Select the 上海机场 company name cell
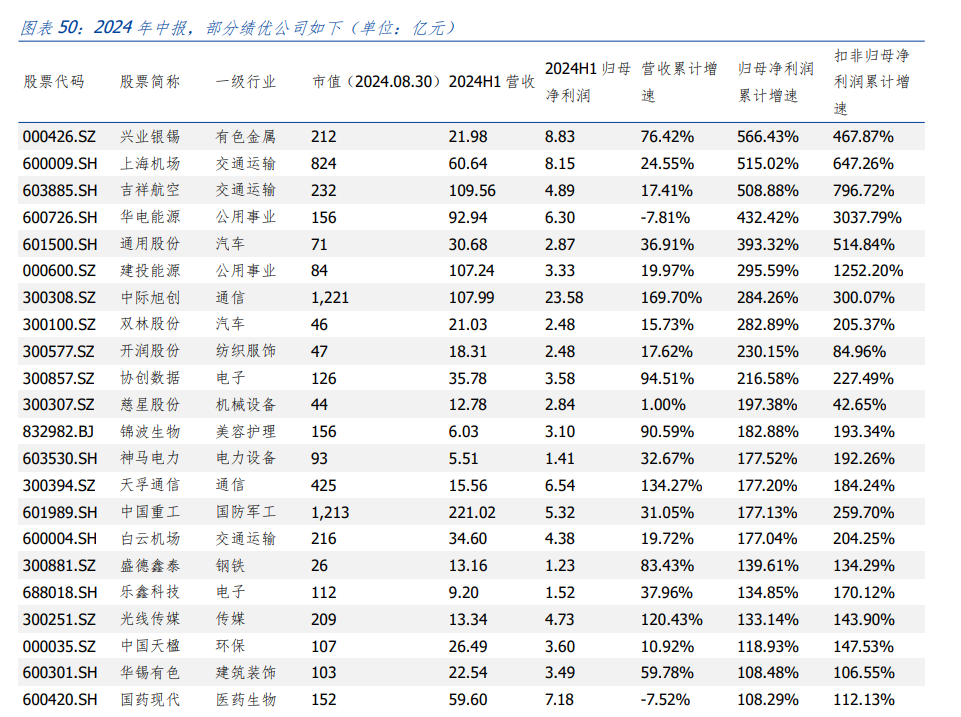Screen dimensions: 961x717 tap(150, 163)
